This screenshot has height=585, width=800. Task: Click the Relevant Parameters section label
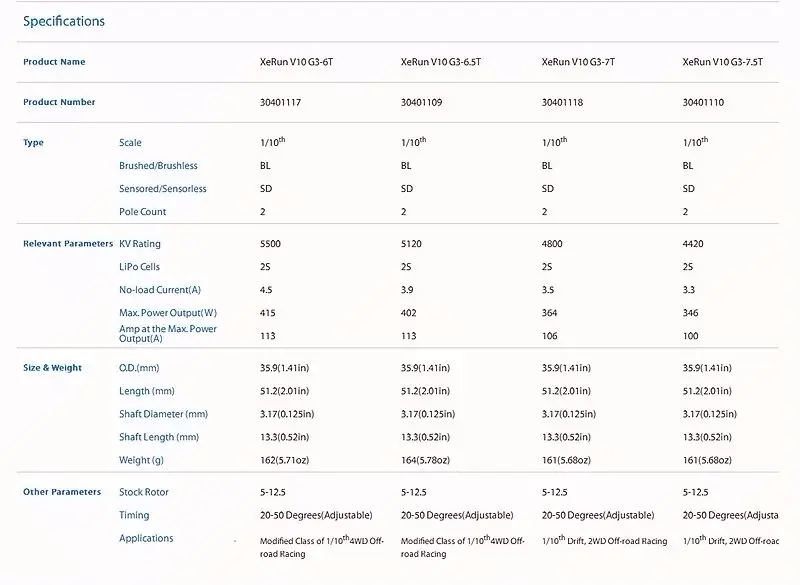68,244
